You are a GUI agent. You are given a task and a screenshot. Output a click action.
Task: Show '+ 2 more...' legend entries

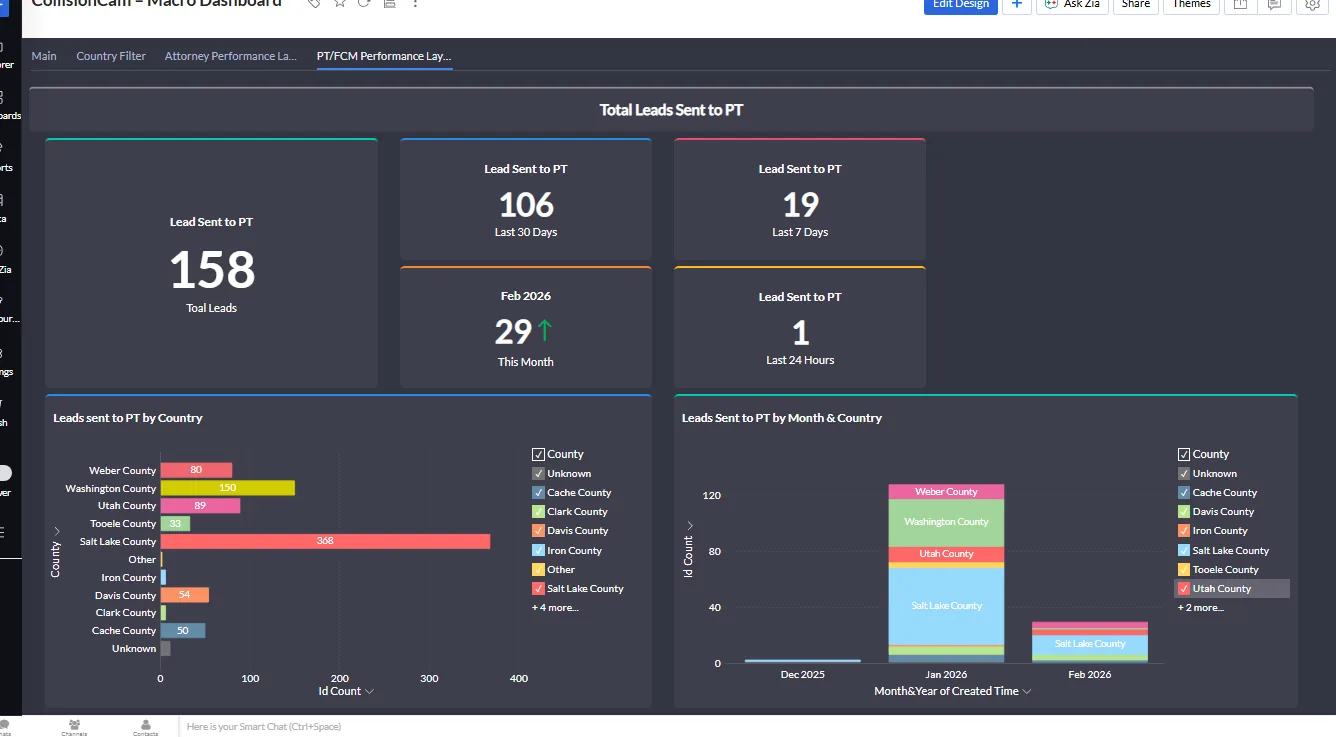coord(1201,608)
